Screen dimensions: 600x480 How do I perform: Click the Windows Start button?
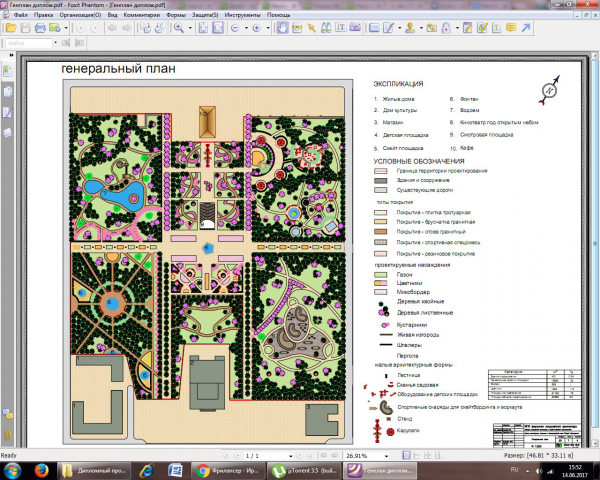click(12, 470)
